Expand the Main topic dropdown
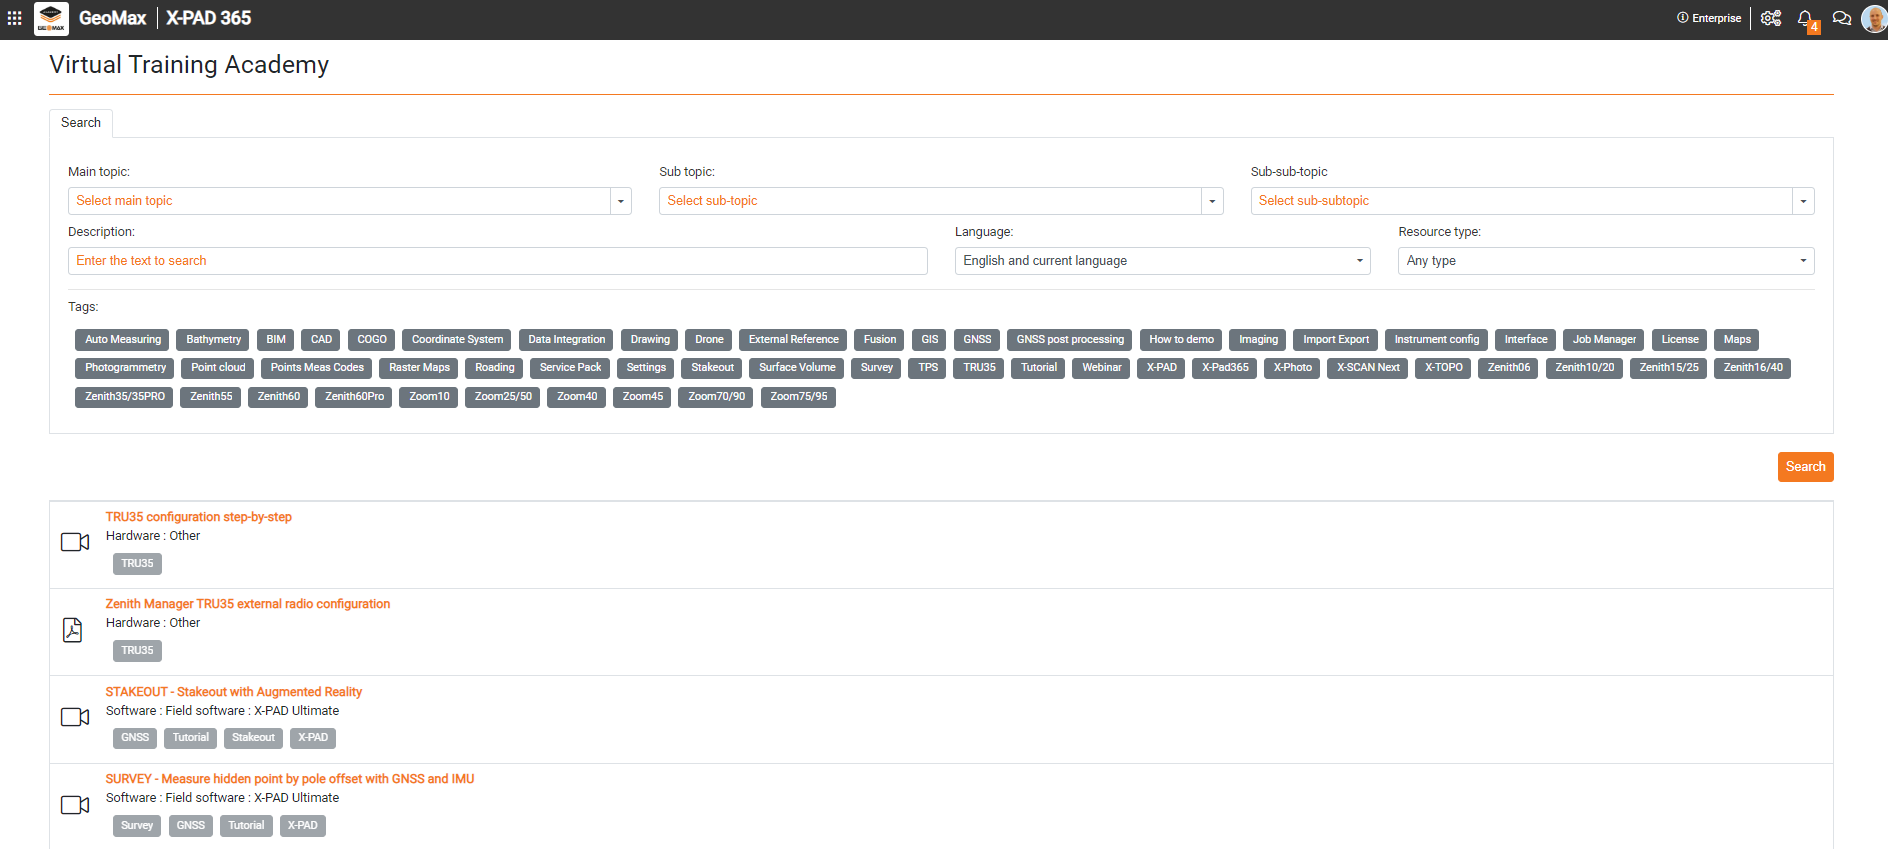Viewport: 1888px width, 849px height. [349, 201]
